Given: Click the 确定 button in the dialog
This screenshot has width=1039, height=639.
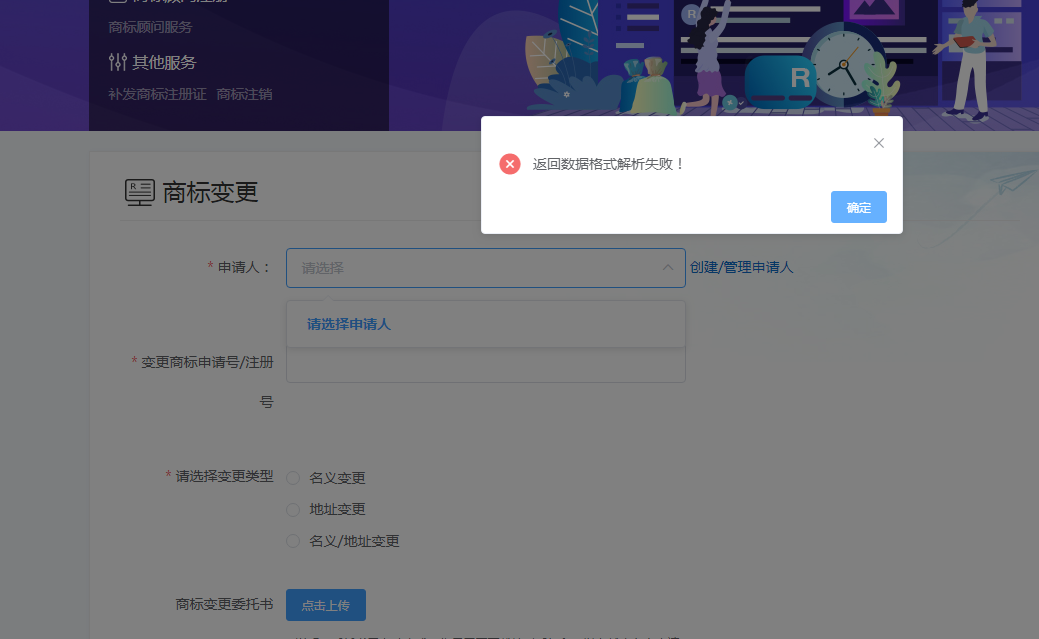Looking at the screenshot, I should click(859, 207).
